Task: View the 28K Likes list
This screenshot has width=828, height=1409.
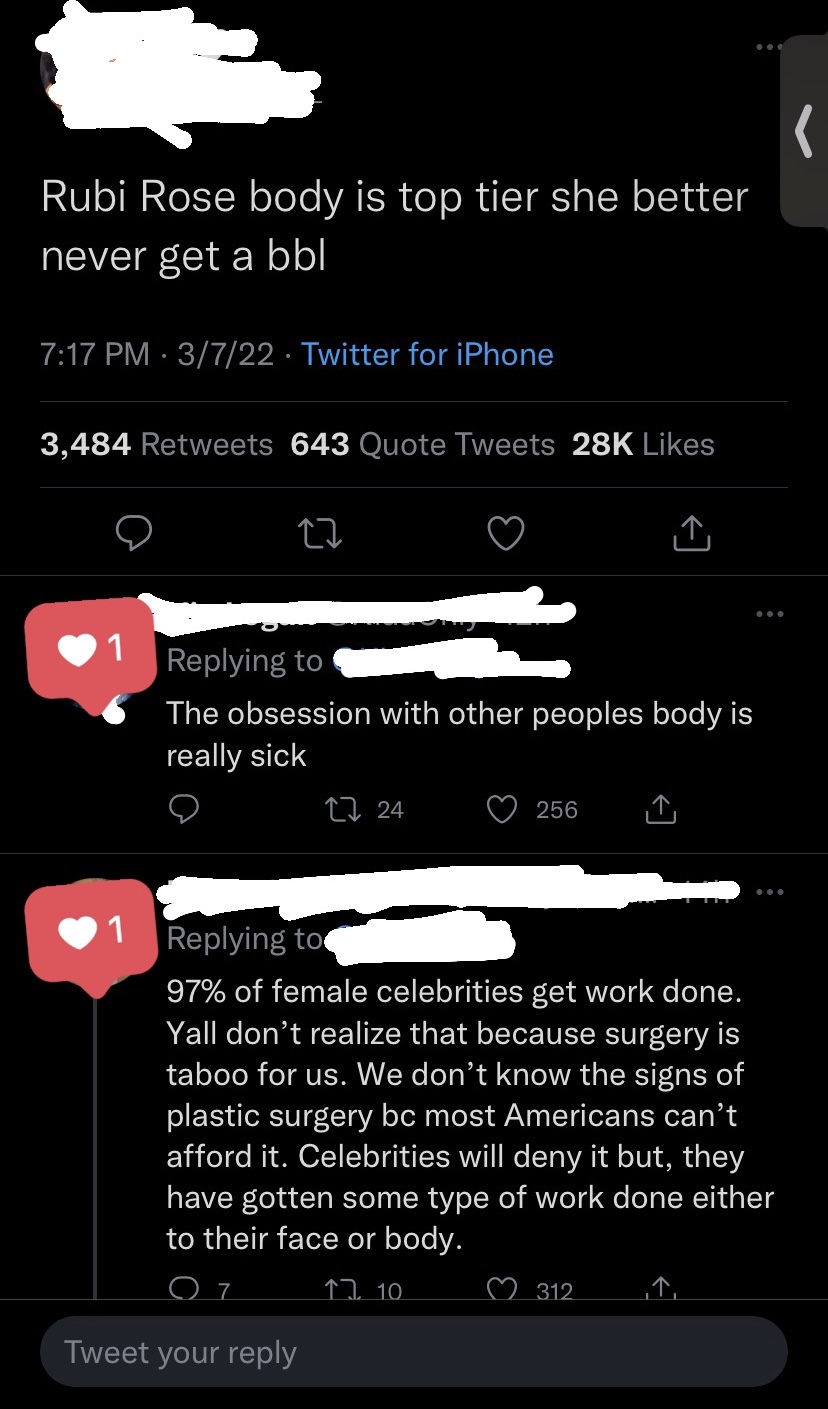Action: [x=643, y=444]
